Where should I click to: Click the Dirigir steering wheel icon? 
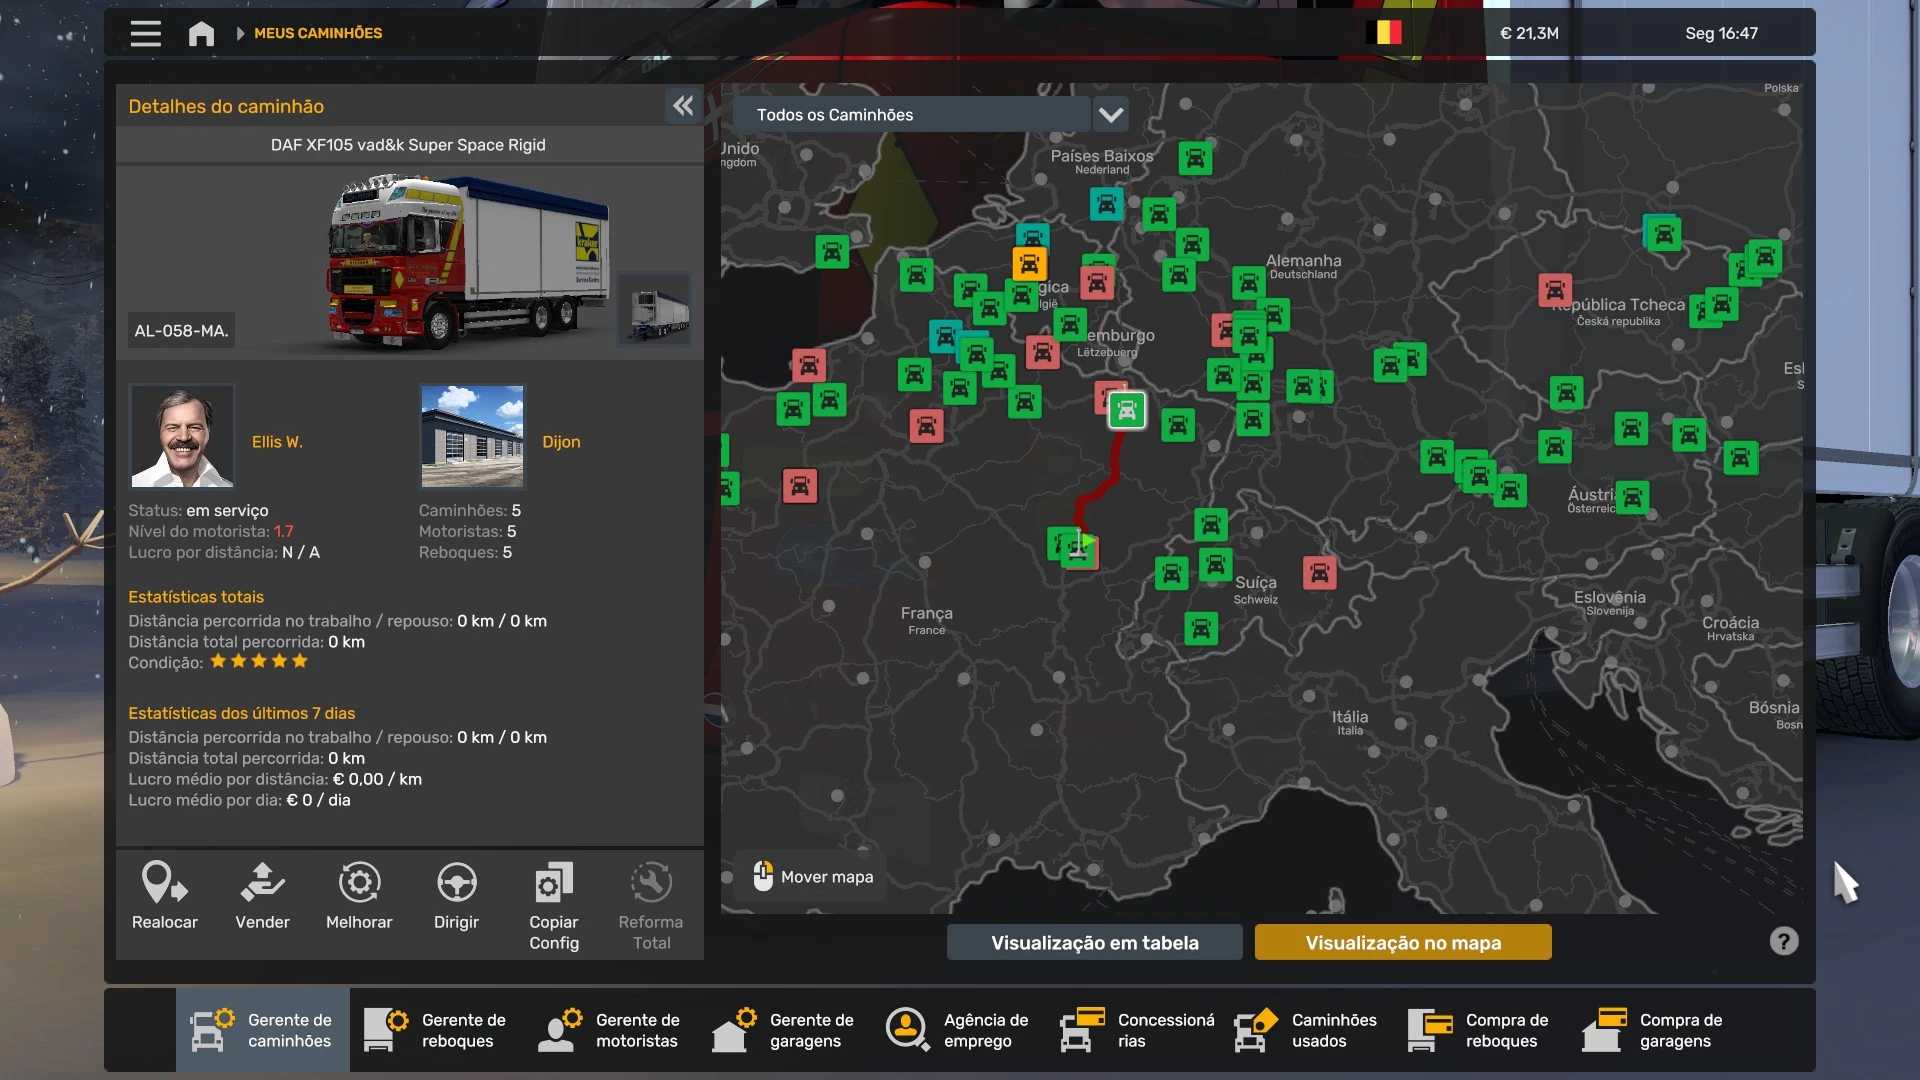click(x=456, y=896)
